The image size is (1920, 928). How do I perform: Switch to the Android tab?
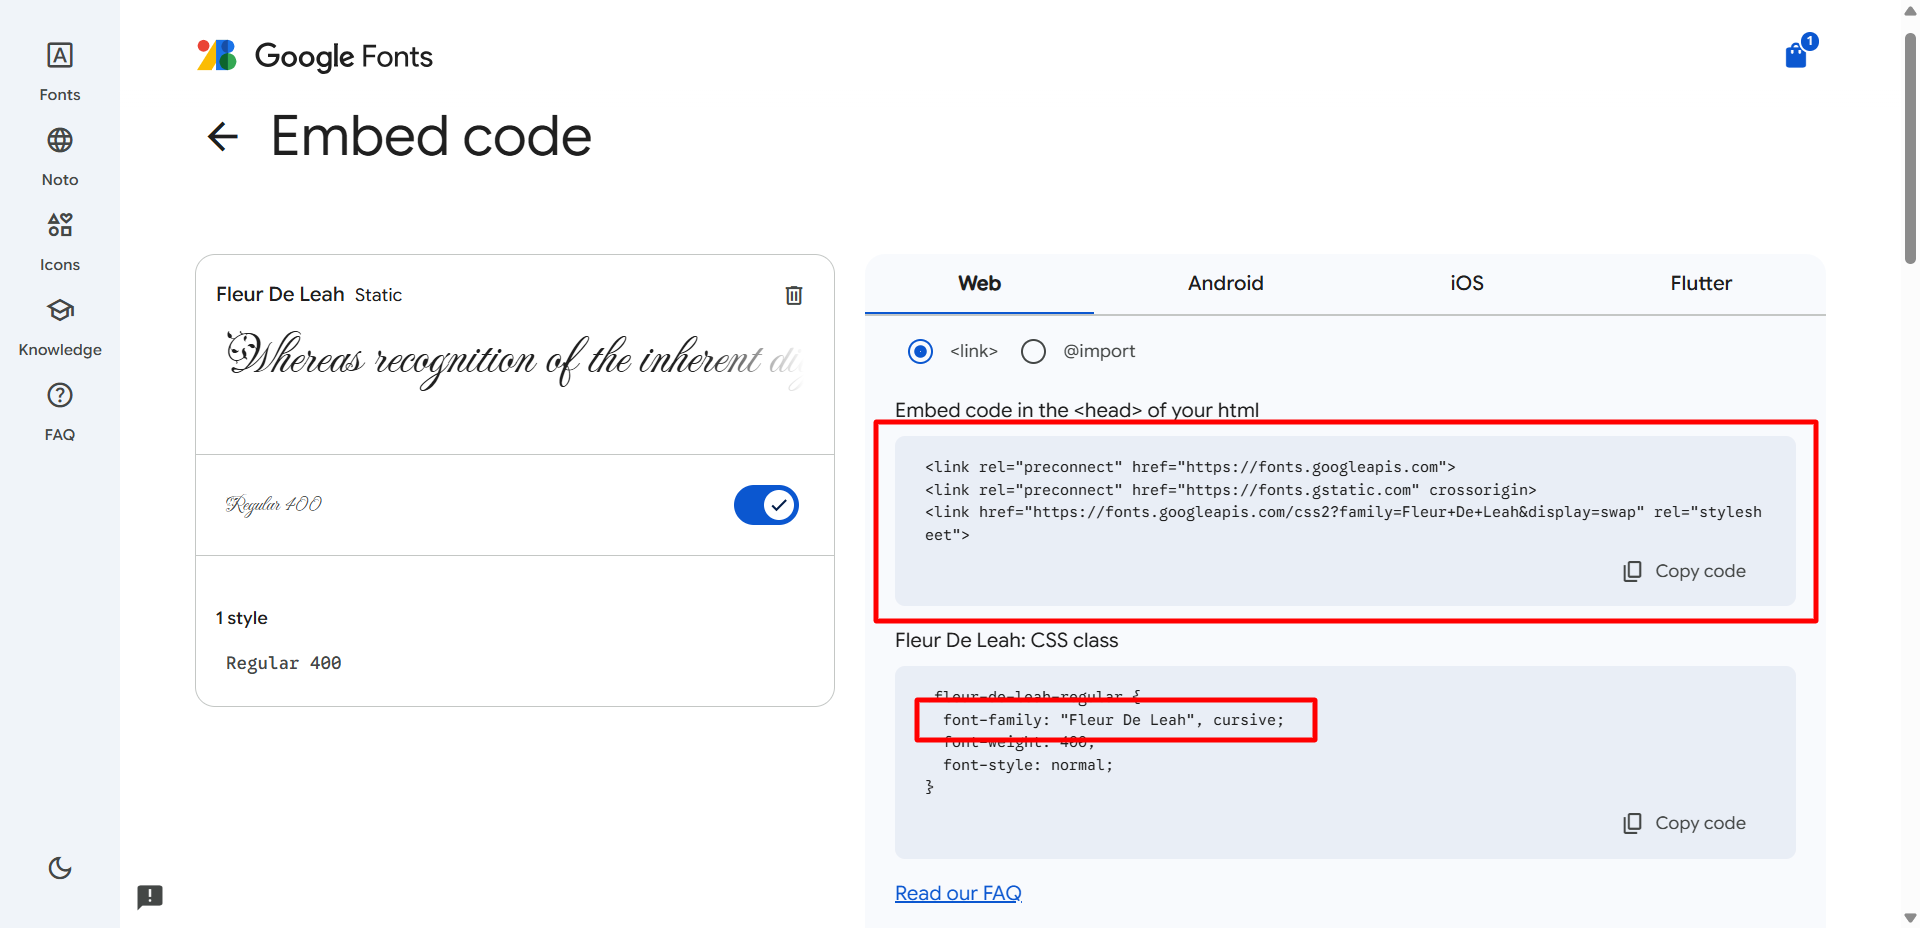(1225, 284)
